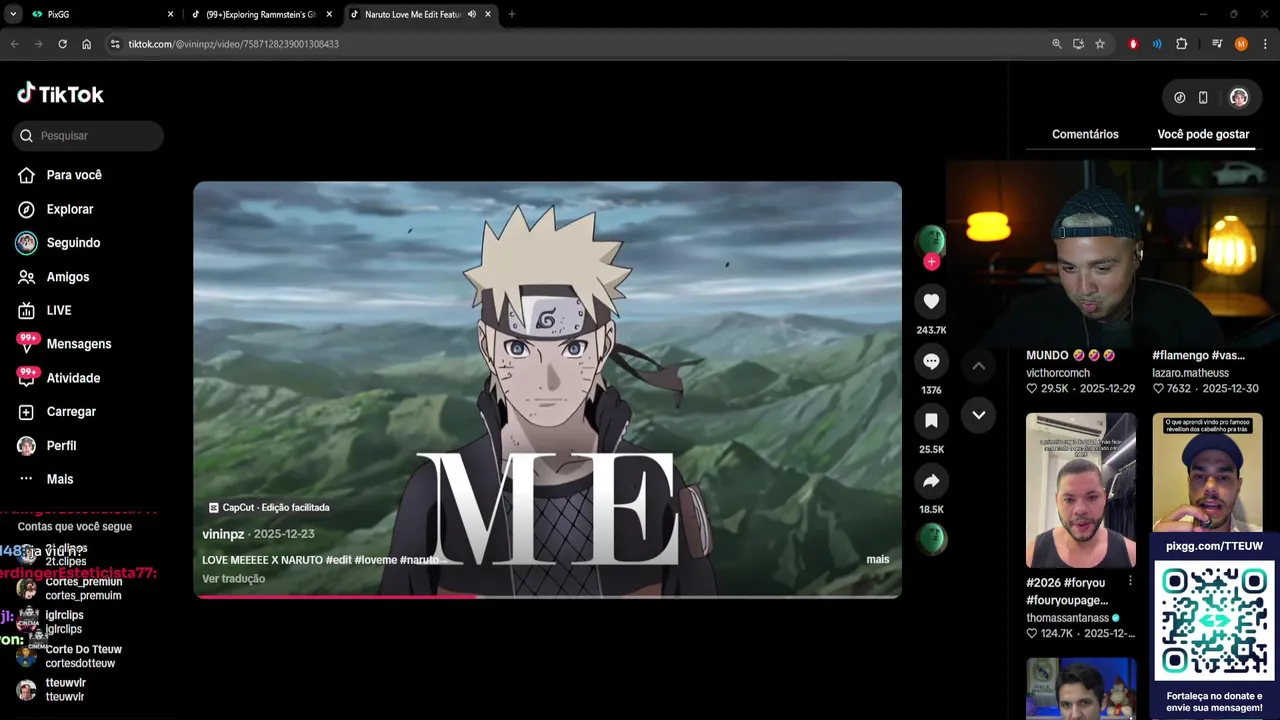Open the victhorcomch profile link
Viewport: 1280px width, 720px height.
(1058, 373)
